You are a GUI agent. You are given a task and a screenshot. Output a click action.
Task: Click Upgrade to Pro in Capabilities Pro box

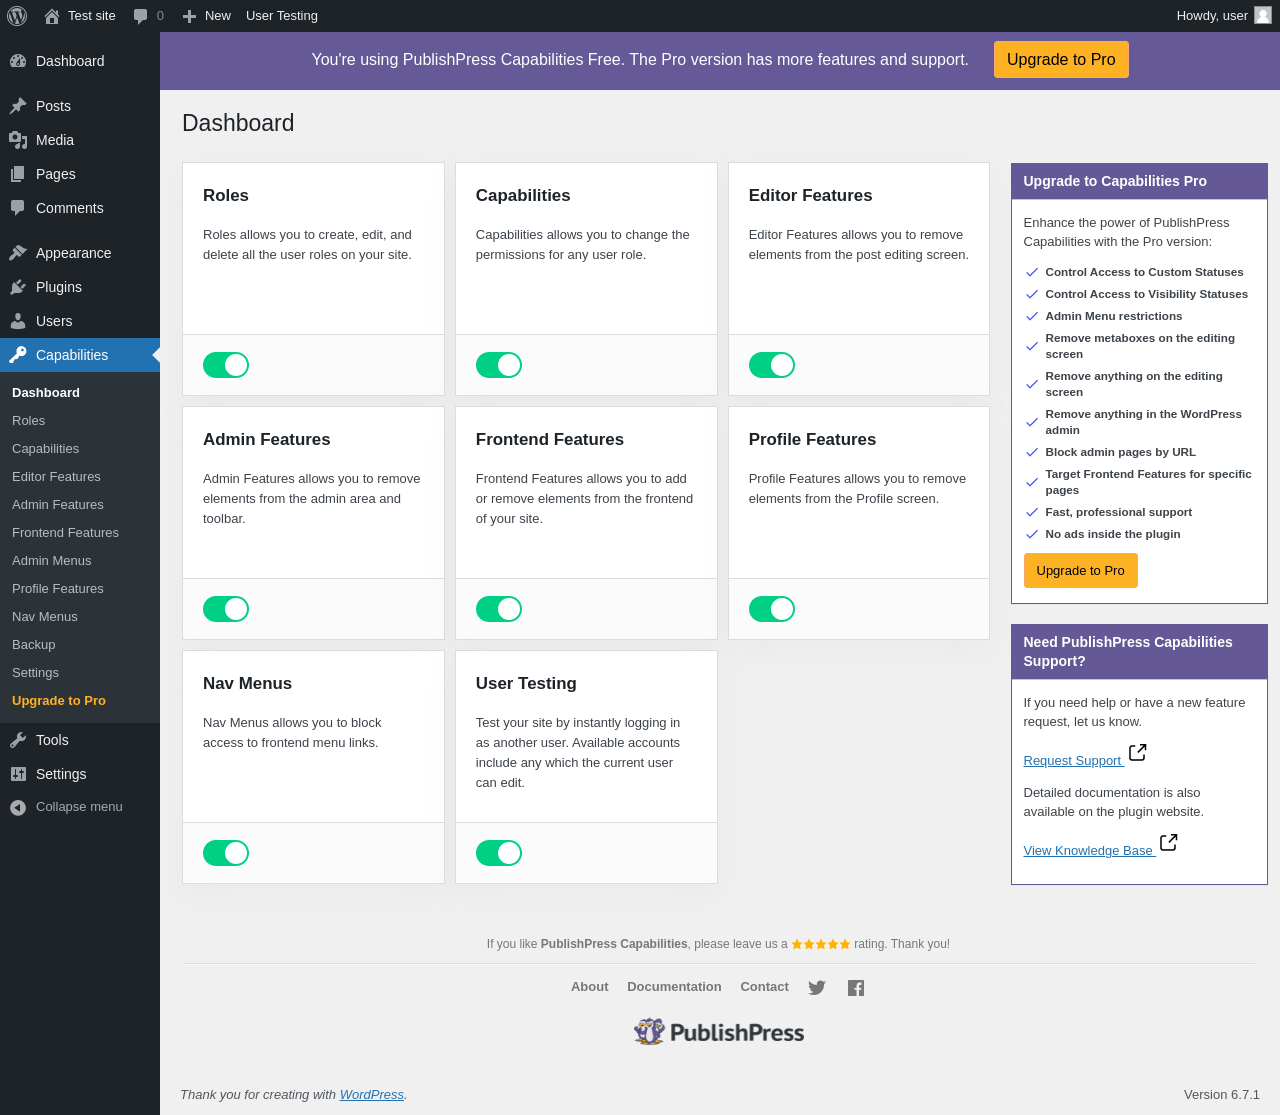tap(1080, 571)
